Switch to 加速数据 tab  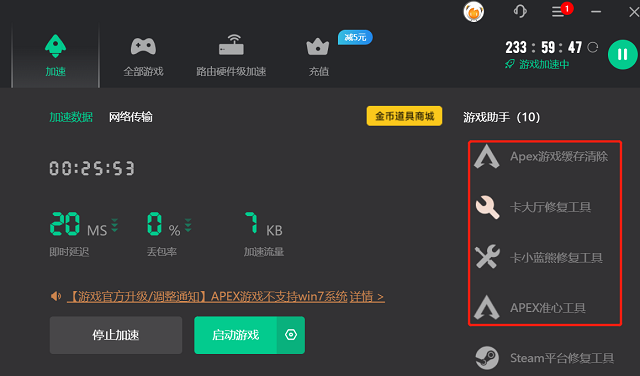71,117
